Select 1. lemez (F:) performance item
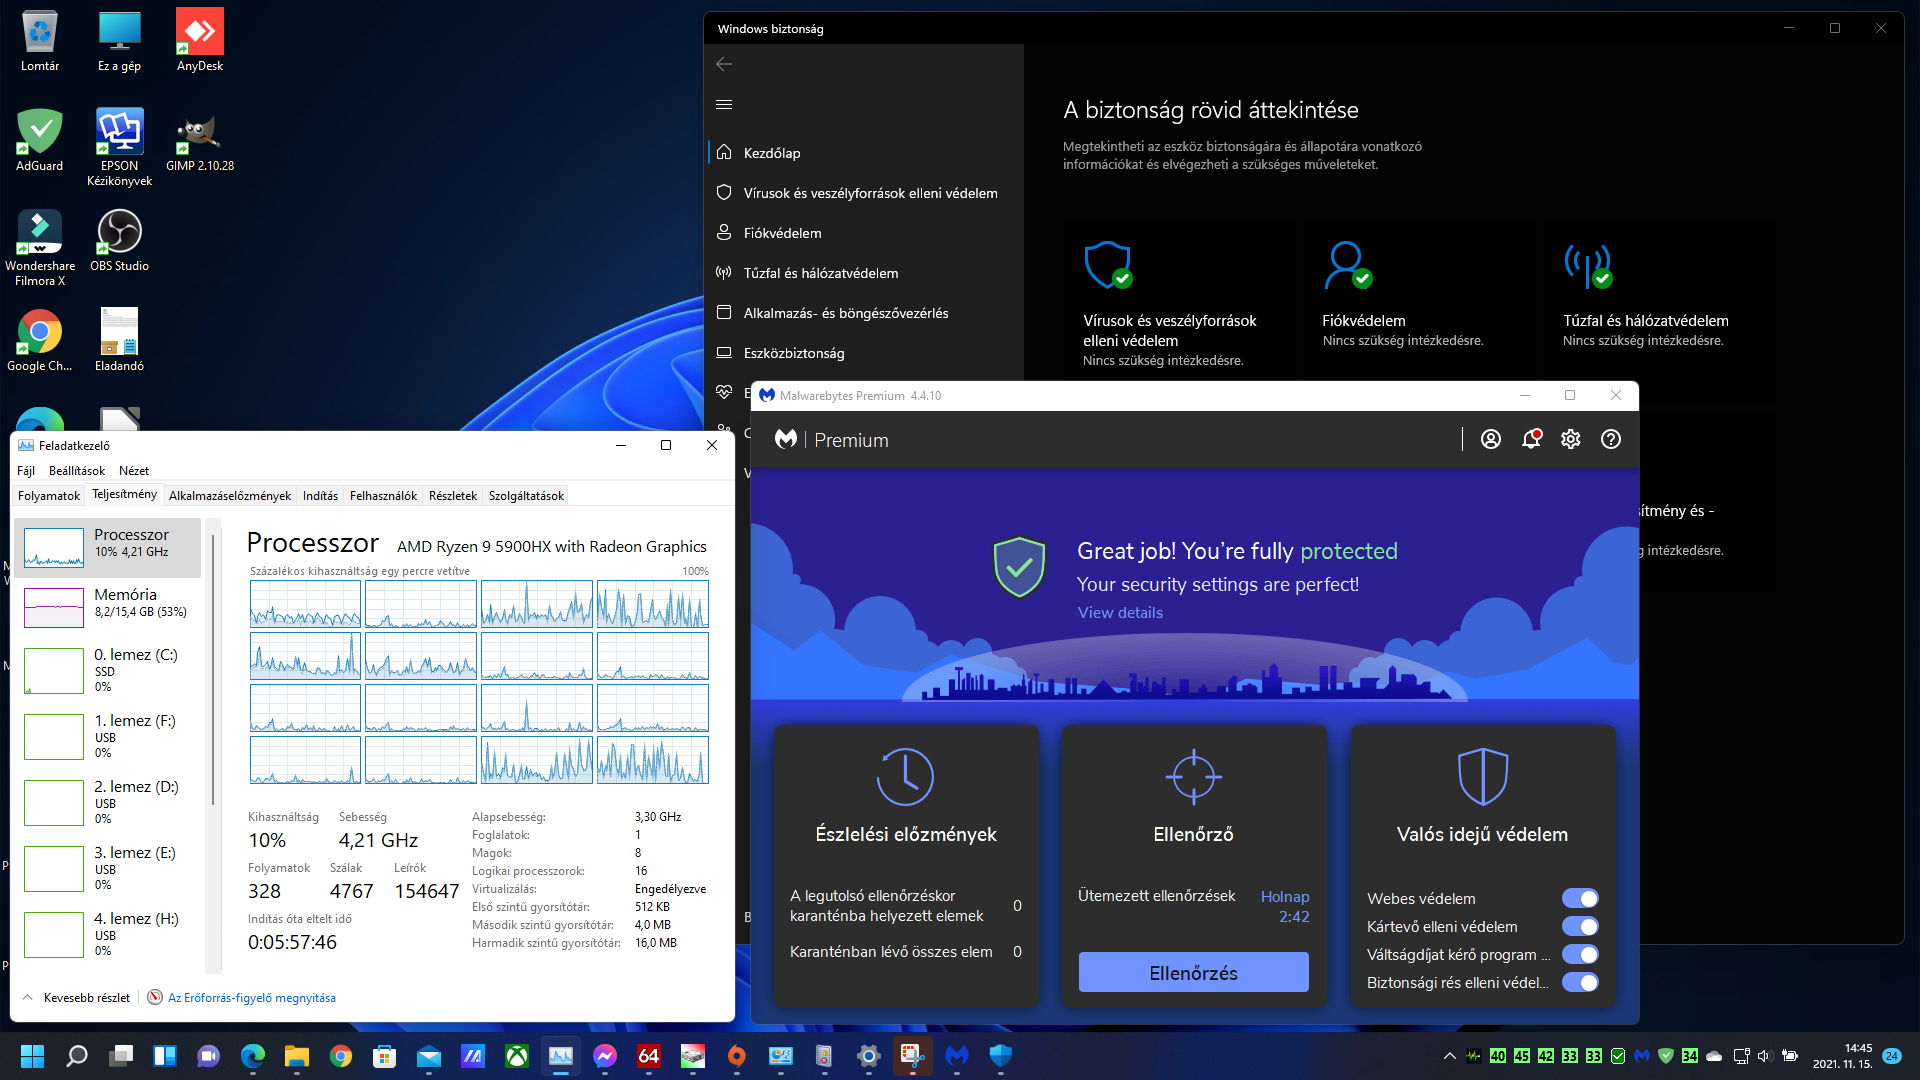1920x1080 pixels. tap(108, 737)
